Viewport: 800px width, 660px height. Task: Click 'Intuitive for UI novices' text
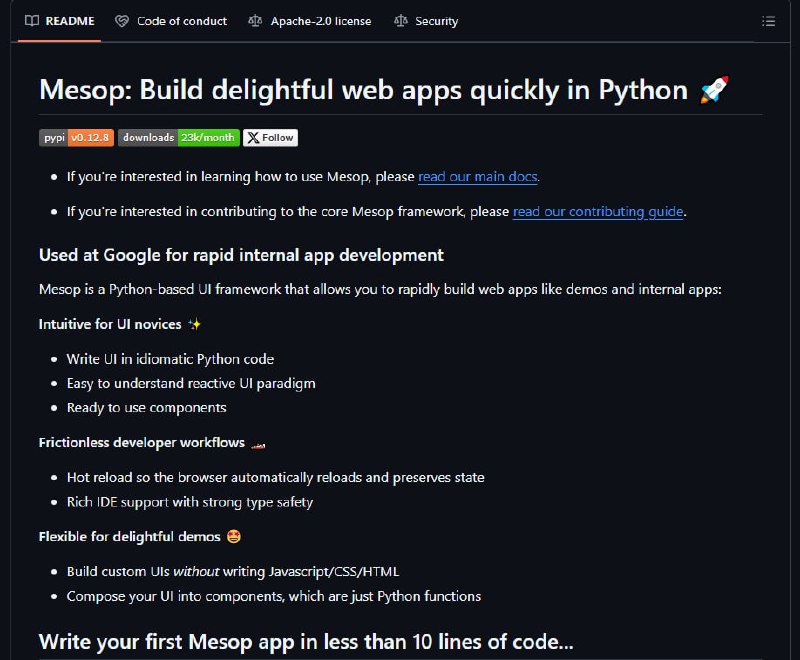[110, 324]
